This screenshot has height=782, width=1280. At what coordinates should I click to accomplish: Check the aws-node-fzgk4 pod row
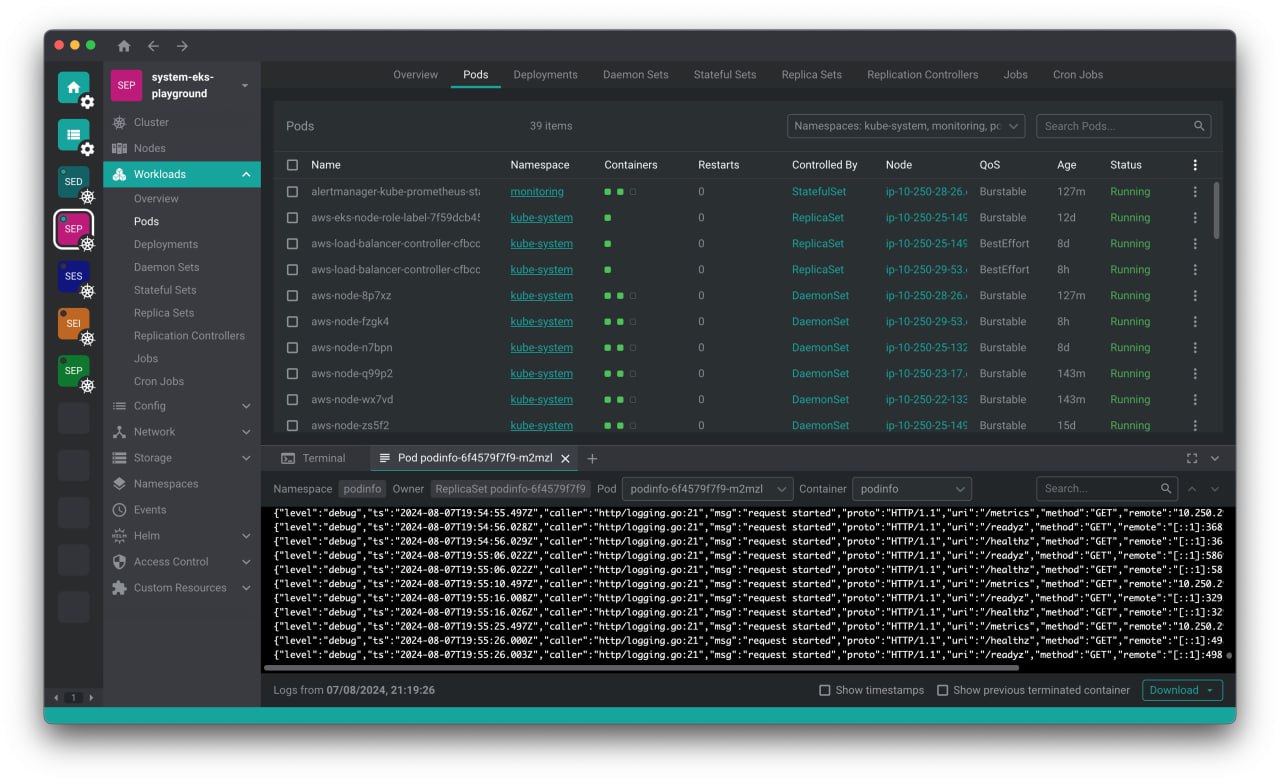tap(292, 322)
